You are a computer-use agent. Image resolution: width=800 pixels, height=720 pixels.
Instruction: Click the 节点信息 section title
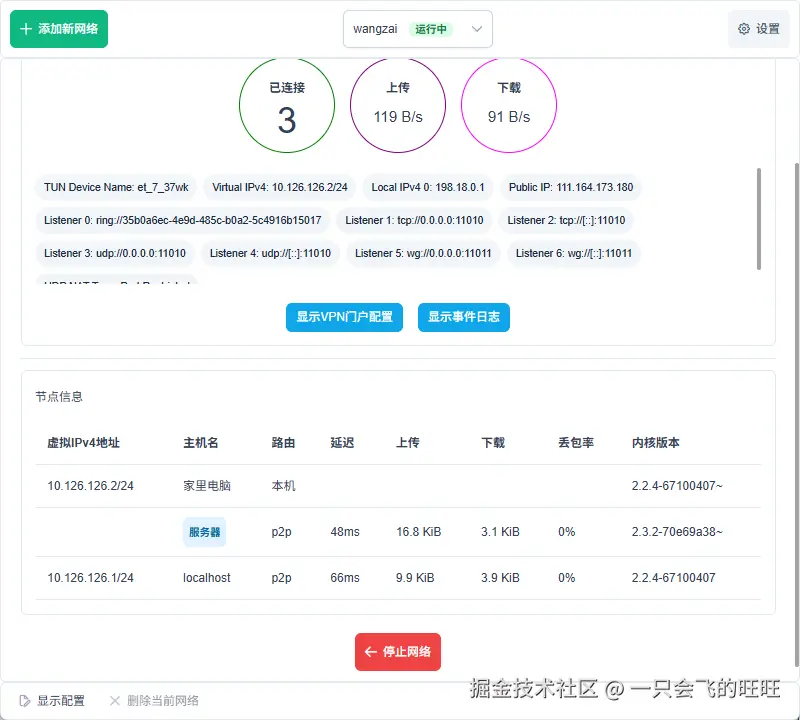(59, 396)
